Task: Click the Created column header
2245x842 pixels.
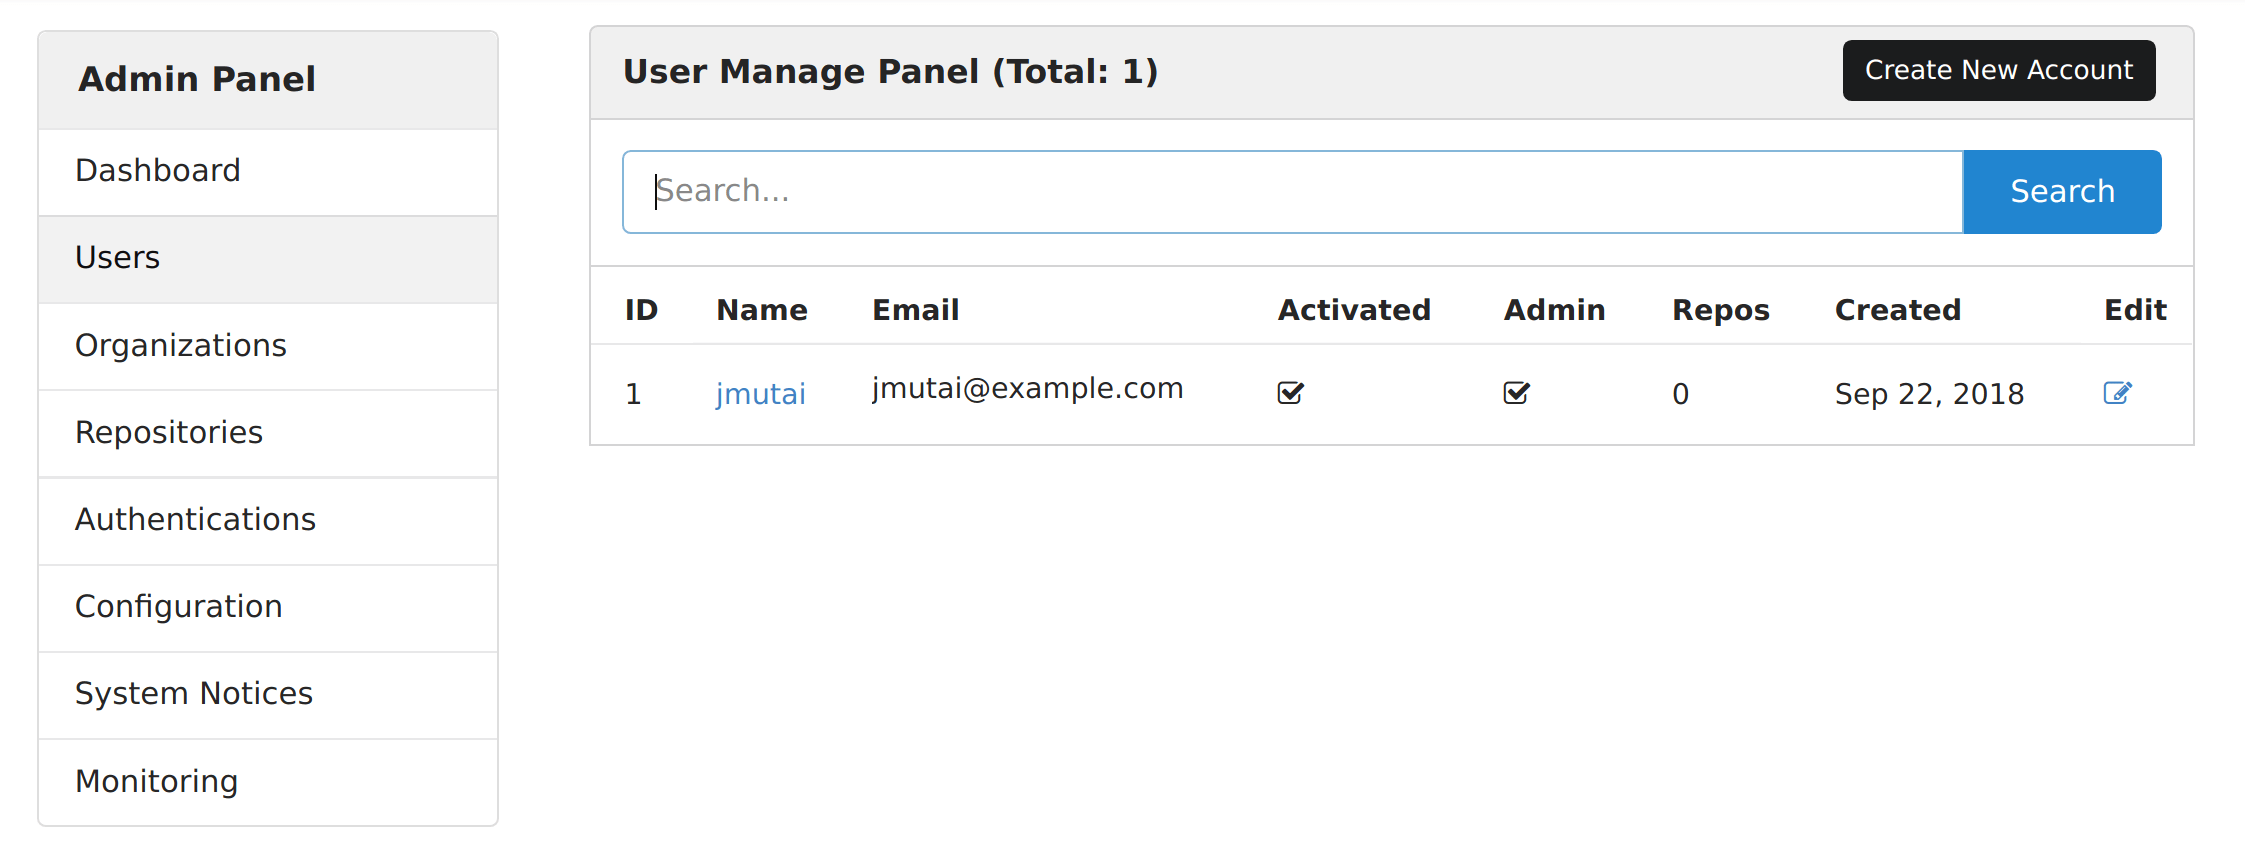Action: [x=1897, y=309]
